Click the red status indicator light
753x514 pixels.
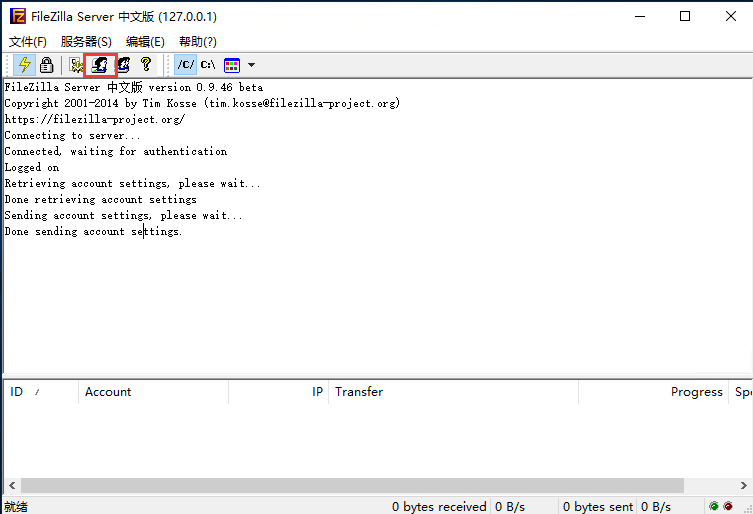(x=728, y=506)
